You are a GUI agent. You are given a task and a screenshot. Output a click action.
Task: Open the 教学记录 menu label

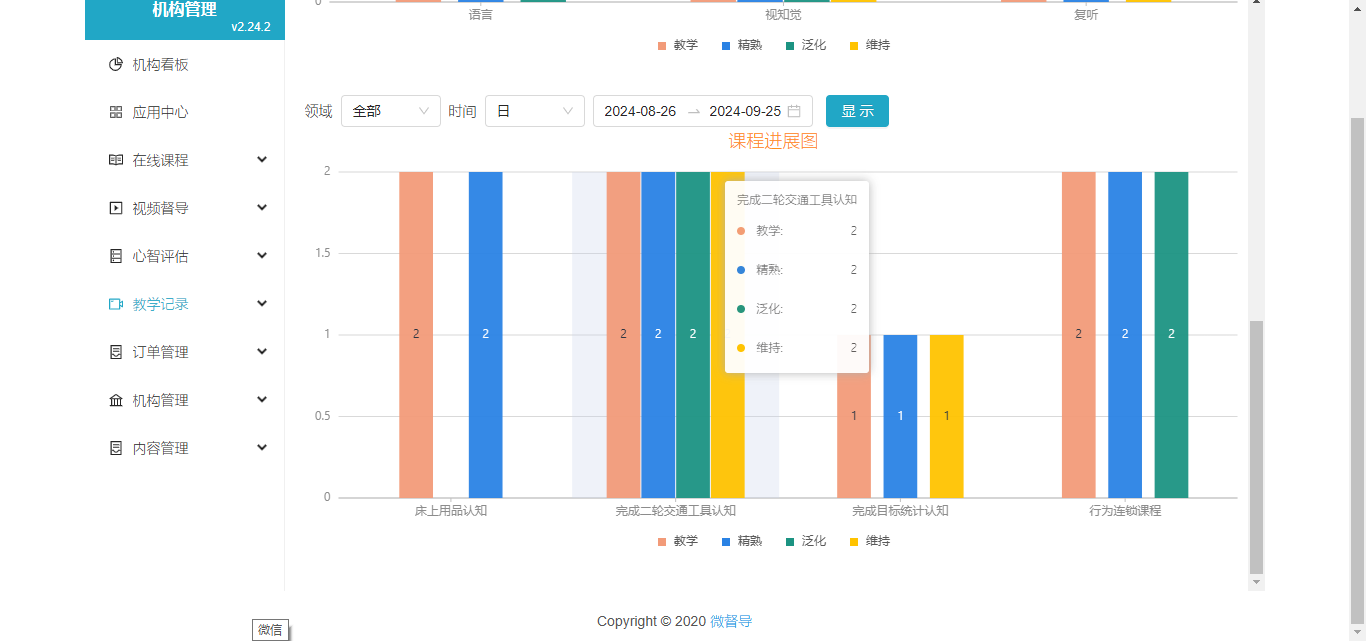click(x=160, y=305)
